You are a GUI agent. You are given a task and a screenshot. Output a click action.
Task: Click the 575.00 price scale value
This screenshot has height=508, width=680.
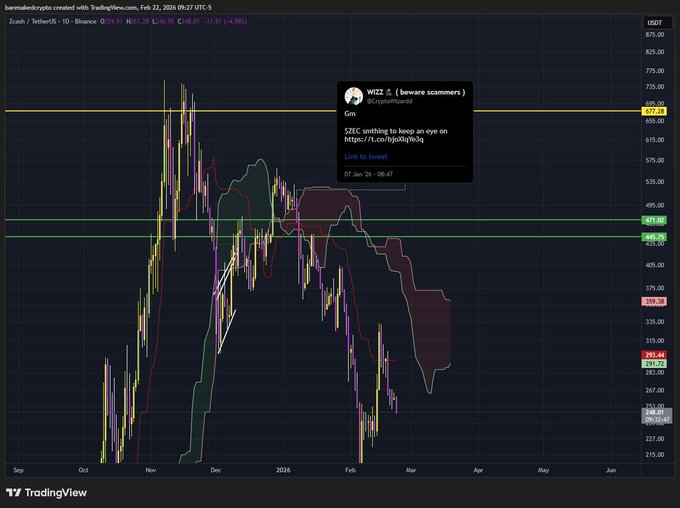[x=654, y=161]
